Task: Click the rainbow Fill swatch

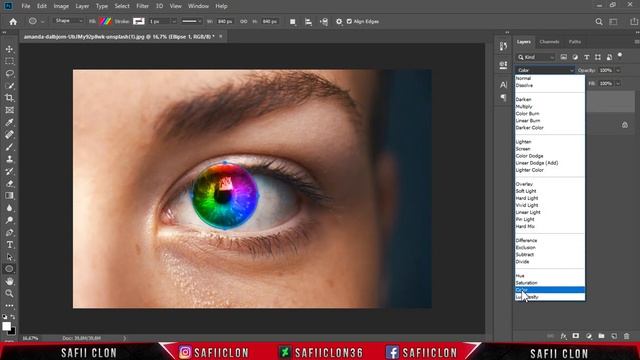Action: 105,21
